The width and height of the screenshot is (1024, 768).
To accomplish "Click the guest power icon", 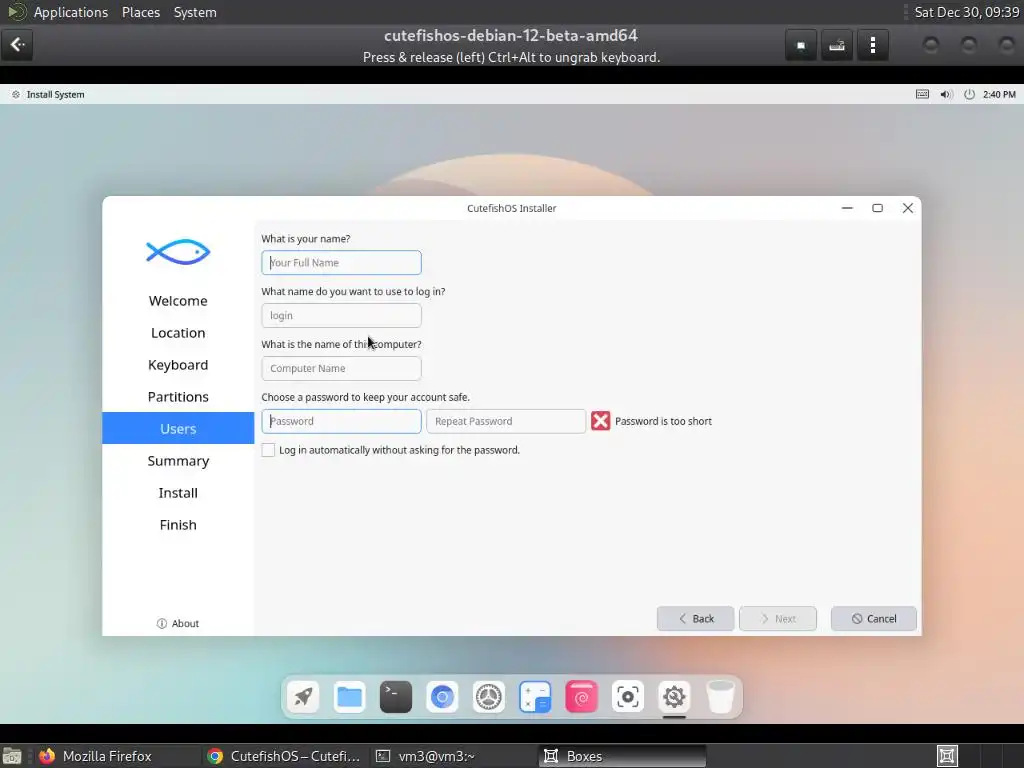I will coord(969,94).
